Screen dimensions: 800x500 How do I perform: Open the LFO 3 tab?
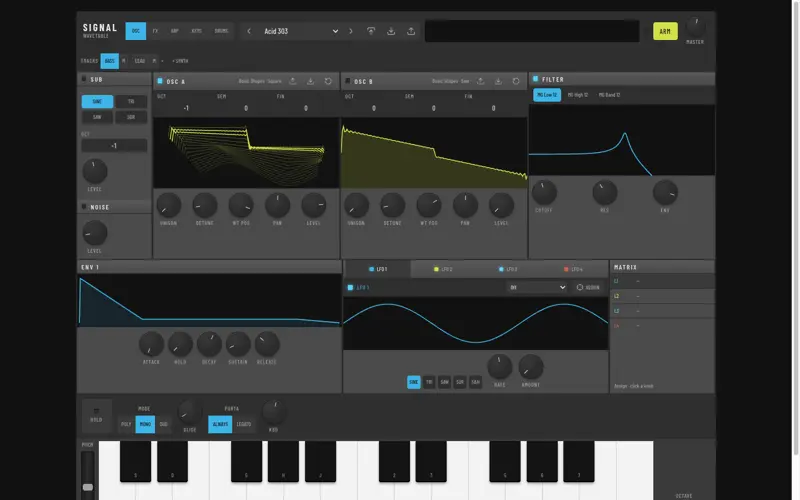click(x=508, y=269)
